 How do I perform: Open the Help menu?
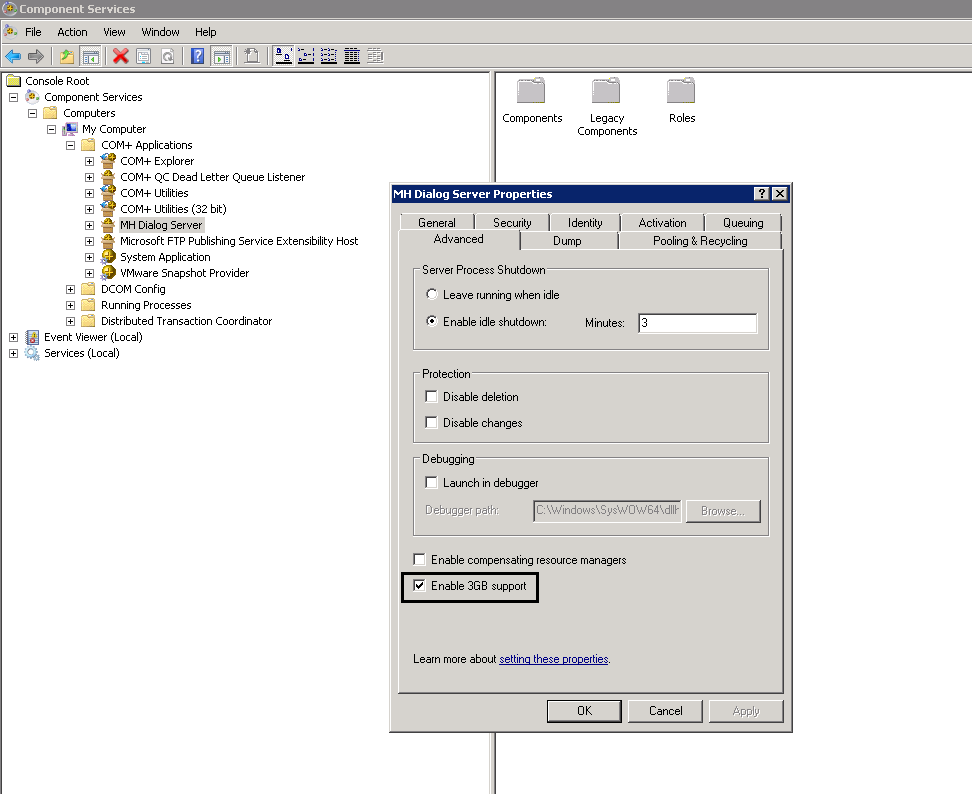[x=205, y=32]
